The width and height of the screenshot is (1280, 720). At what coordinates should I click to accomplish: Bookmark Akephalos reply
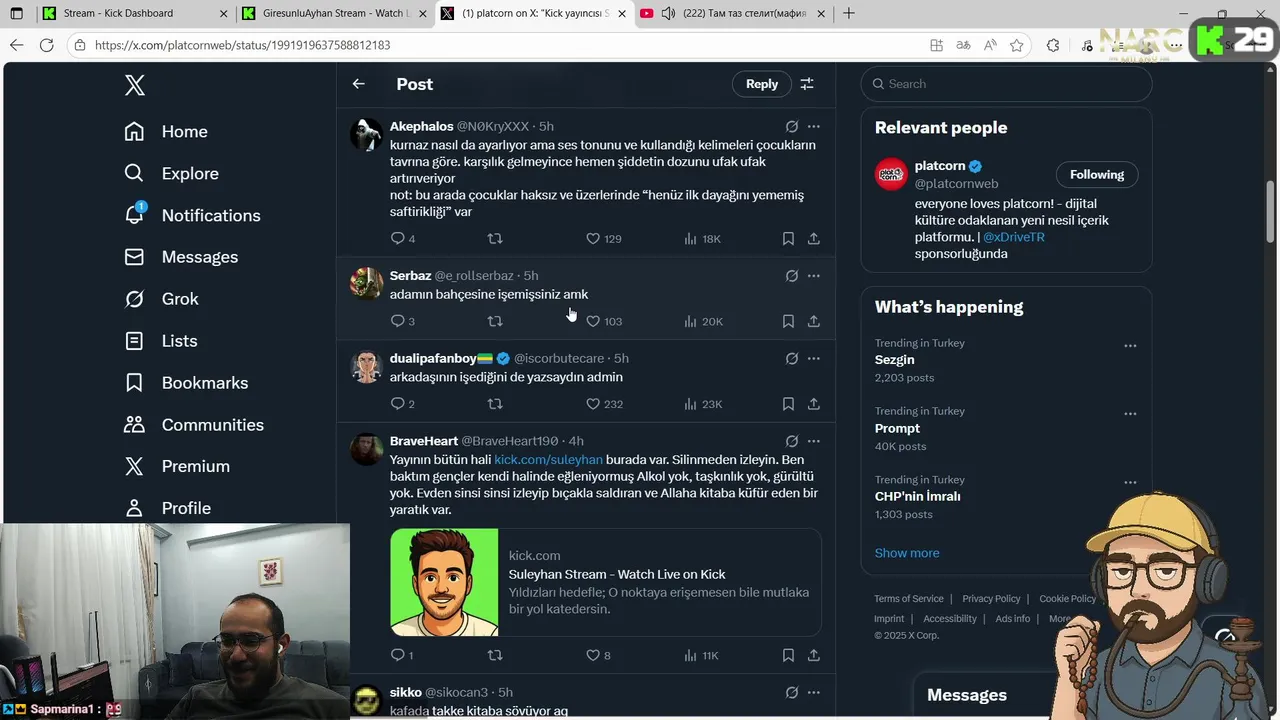[788, 239]
